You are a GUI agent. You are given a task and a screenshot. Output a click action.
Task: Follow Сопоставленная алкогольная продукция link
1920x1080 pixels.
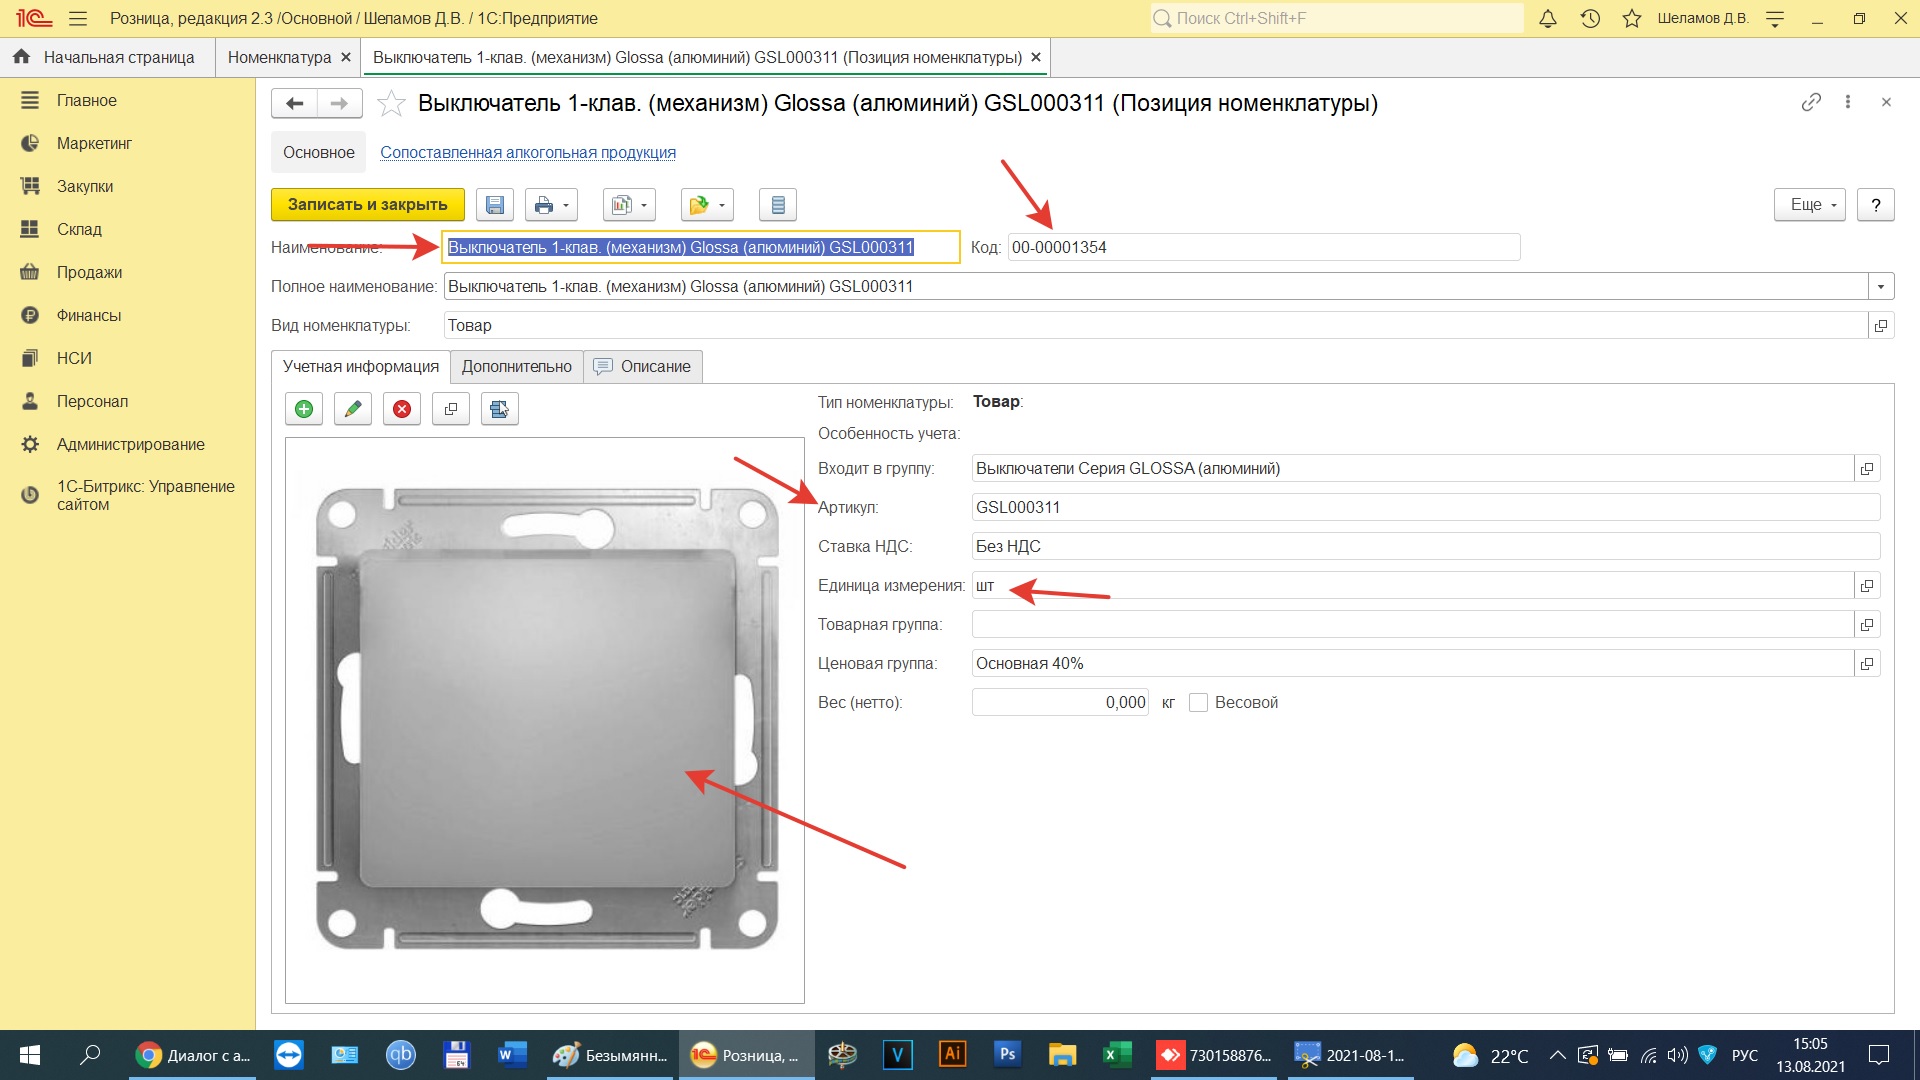[527, 153]
